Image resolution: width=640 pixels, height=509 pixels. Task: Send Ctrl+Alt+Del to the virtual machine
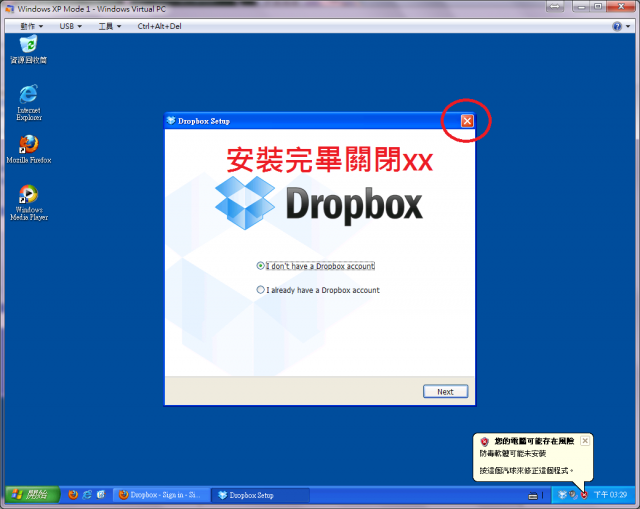(x=159, y=26)
